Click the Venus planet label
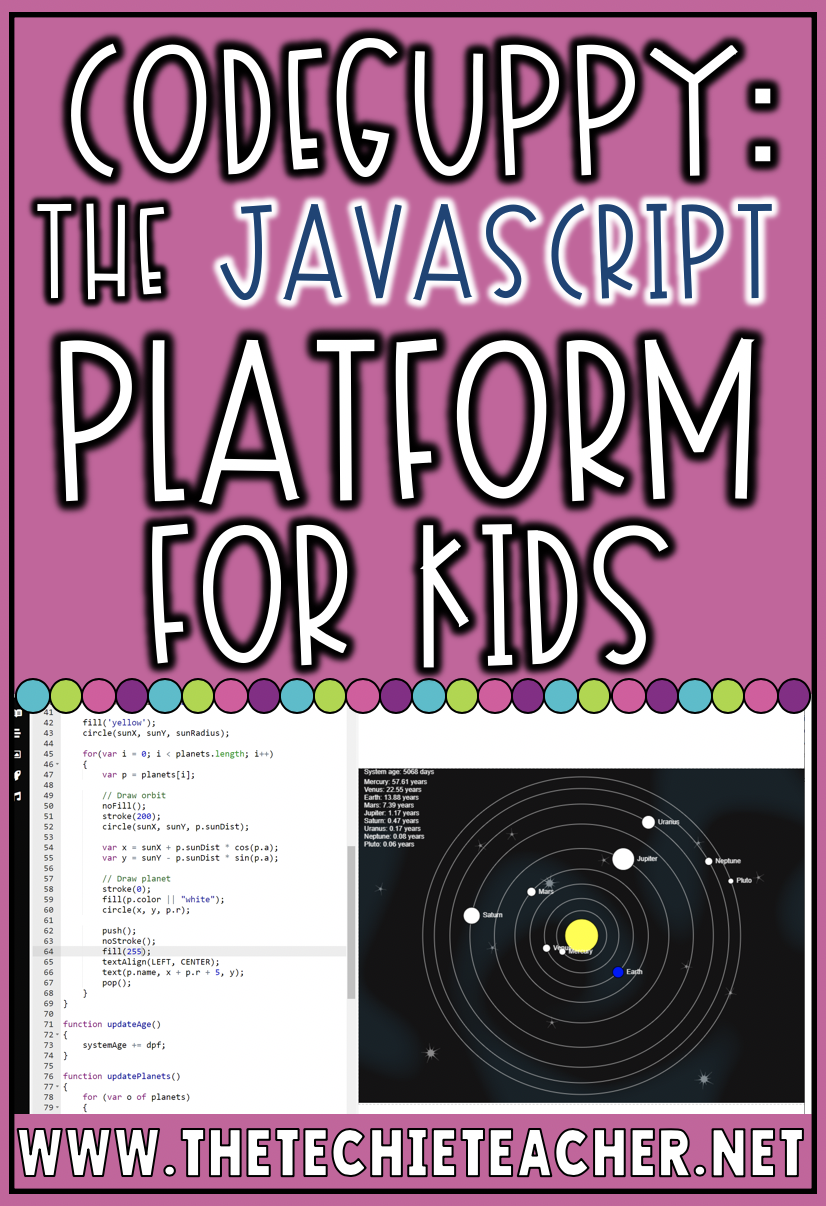 [561, 948]
